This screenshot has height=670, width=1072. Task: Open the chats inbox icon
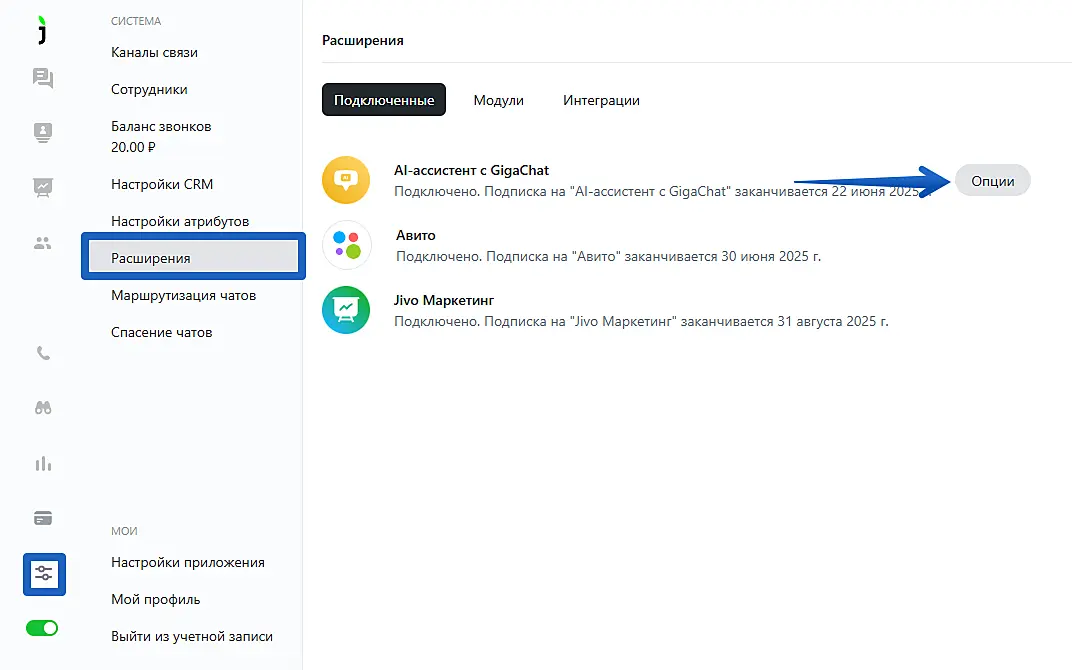pos(43,78)
